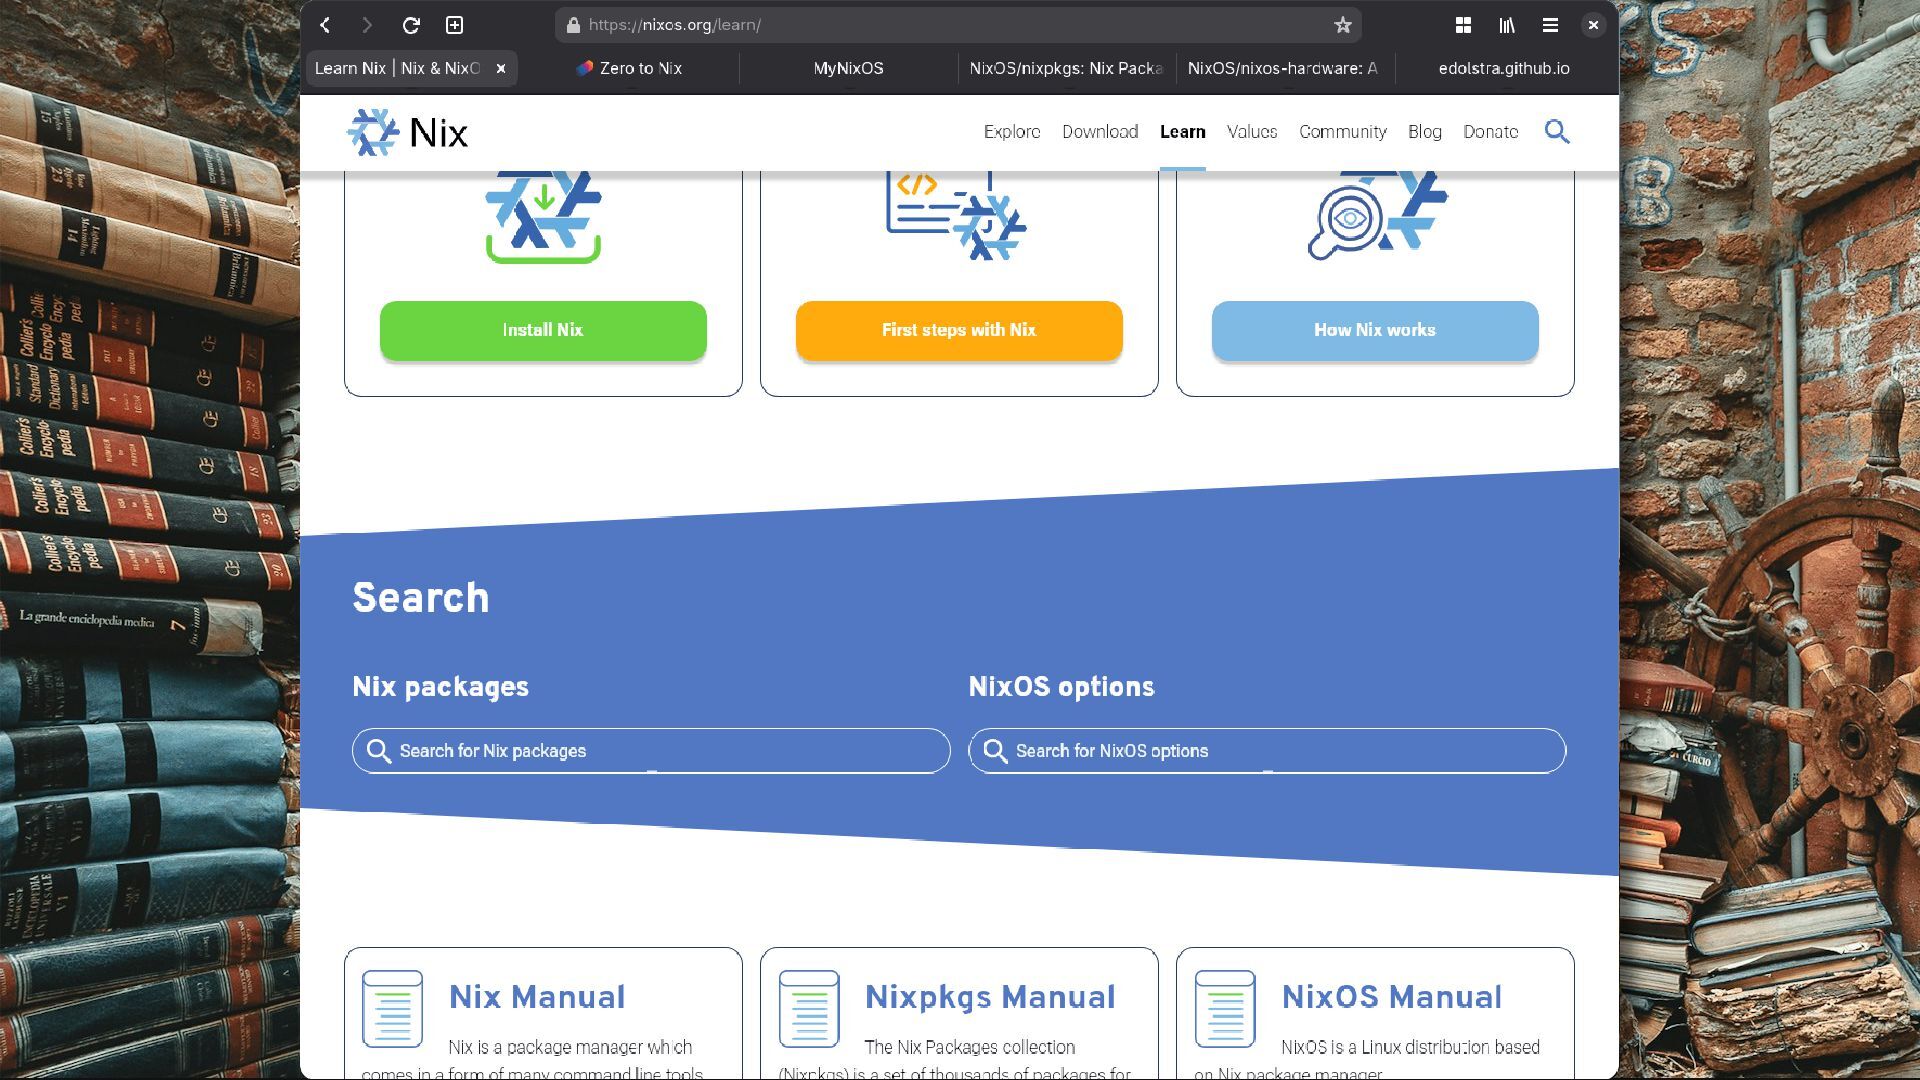
Task: Open the Community nav link
Action: pyautogui.click(x=1343, y=132)
